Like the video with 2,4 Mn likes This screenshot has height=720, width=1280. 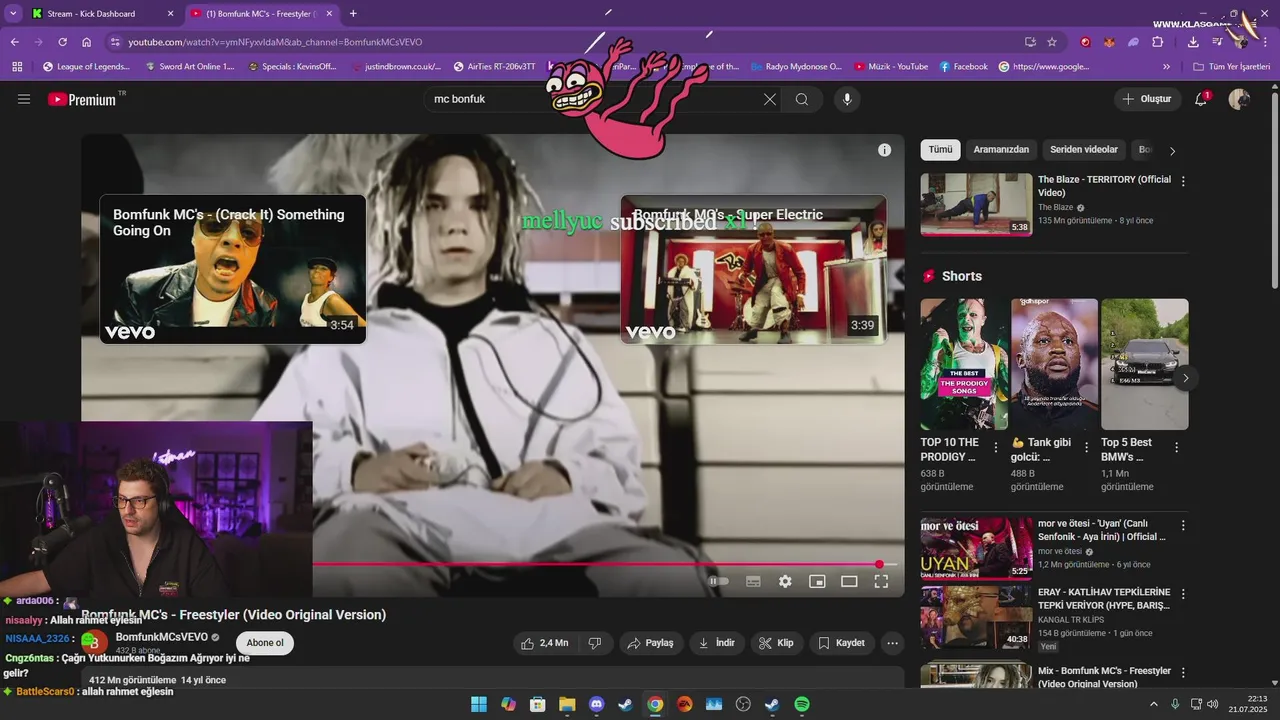545,643
